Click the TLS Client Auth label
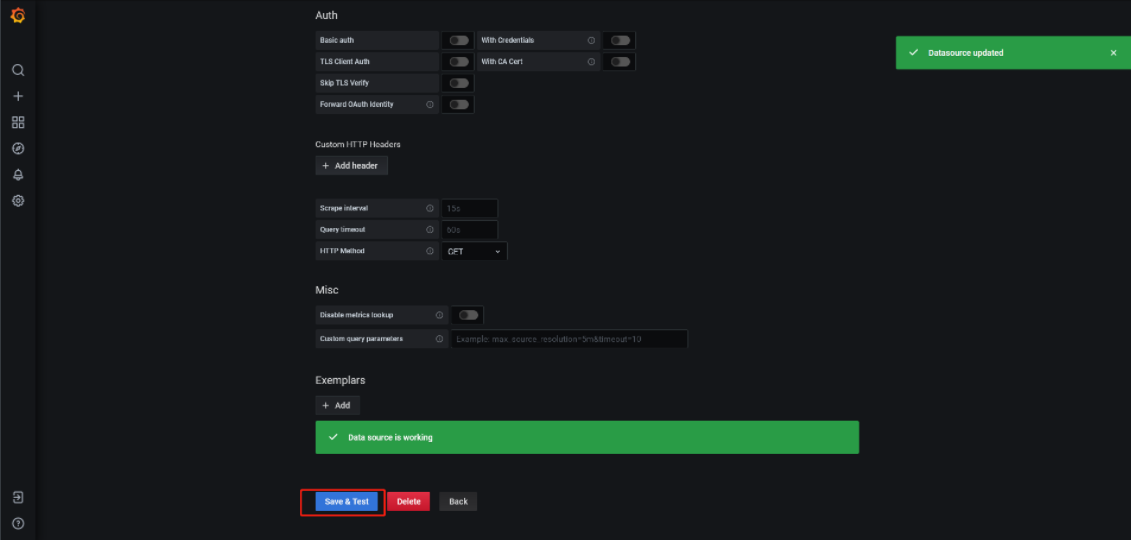This screenshot has height=540, width=1131. (x=345, y=62)
